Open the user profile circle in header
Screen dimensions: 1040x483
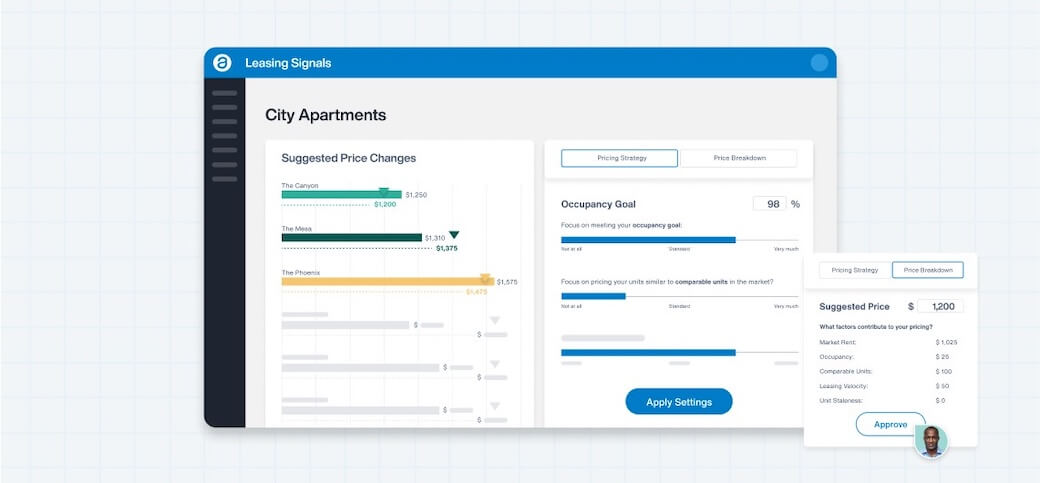point(819,63)
